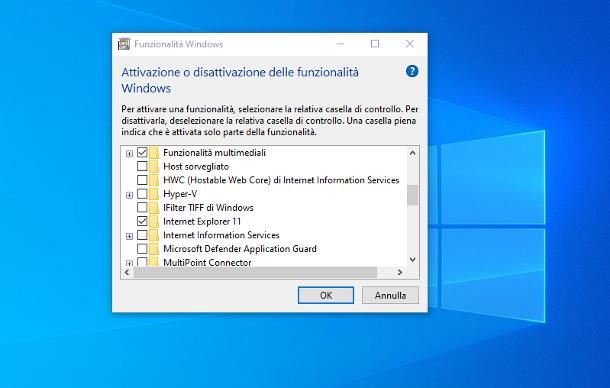Image resolution: width=610 pixels, height=388 pixels.
Task: Click the vertical scrollbar up arrow
Action: (412, 153)
